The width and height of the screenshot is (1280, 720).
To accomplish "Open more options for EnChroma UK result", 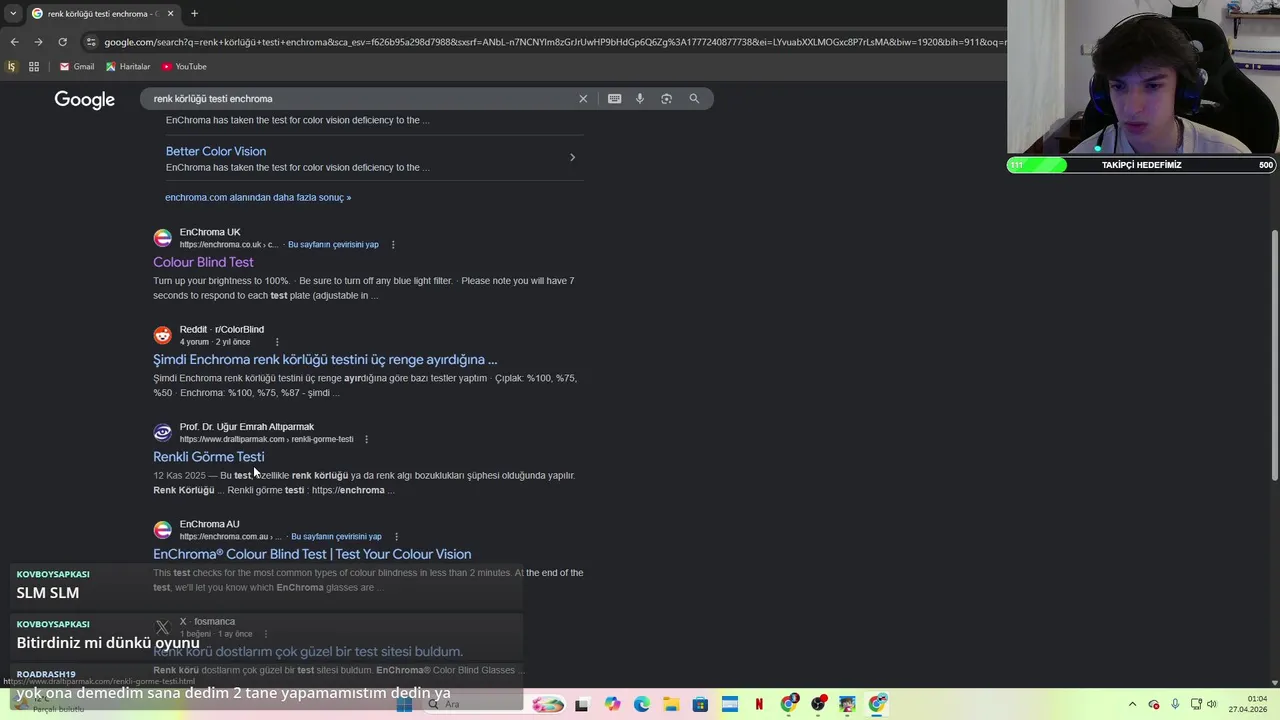I will tap(393, 245).
